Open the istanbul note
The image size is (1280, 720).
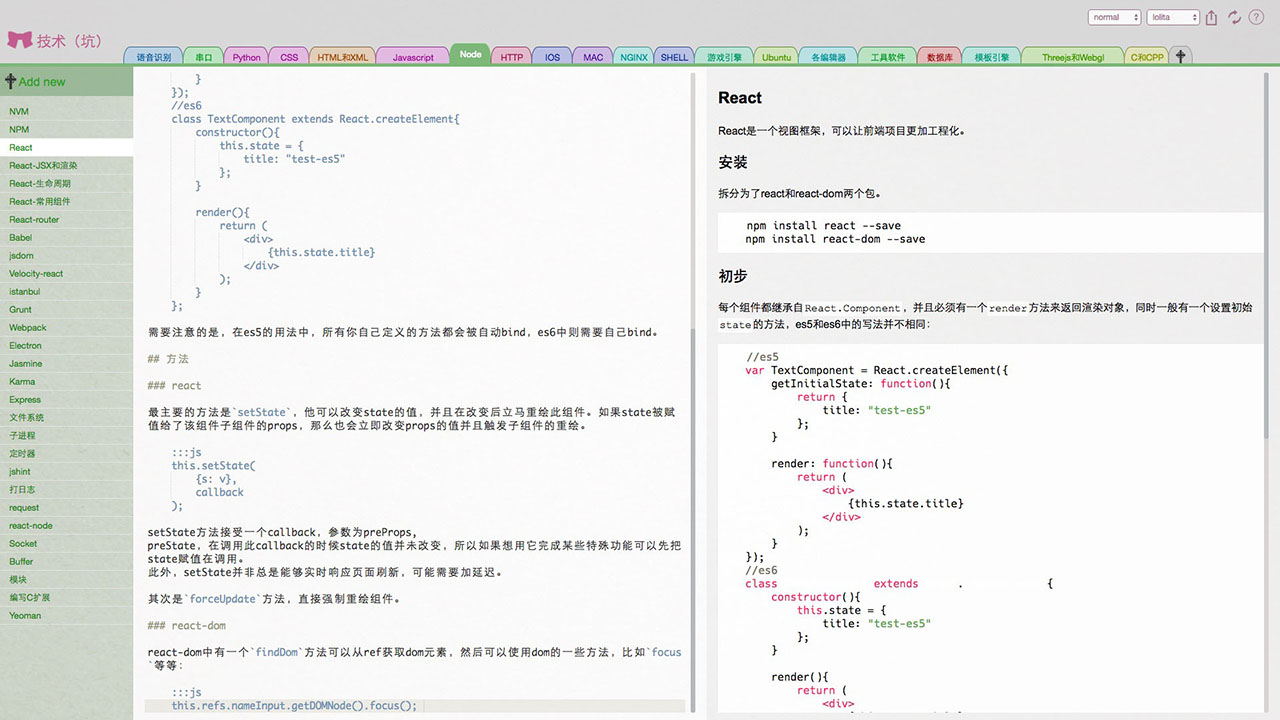click(x=66, y=291)
